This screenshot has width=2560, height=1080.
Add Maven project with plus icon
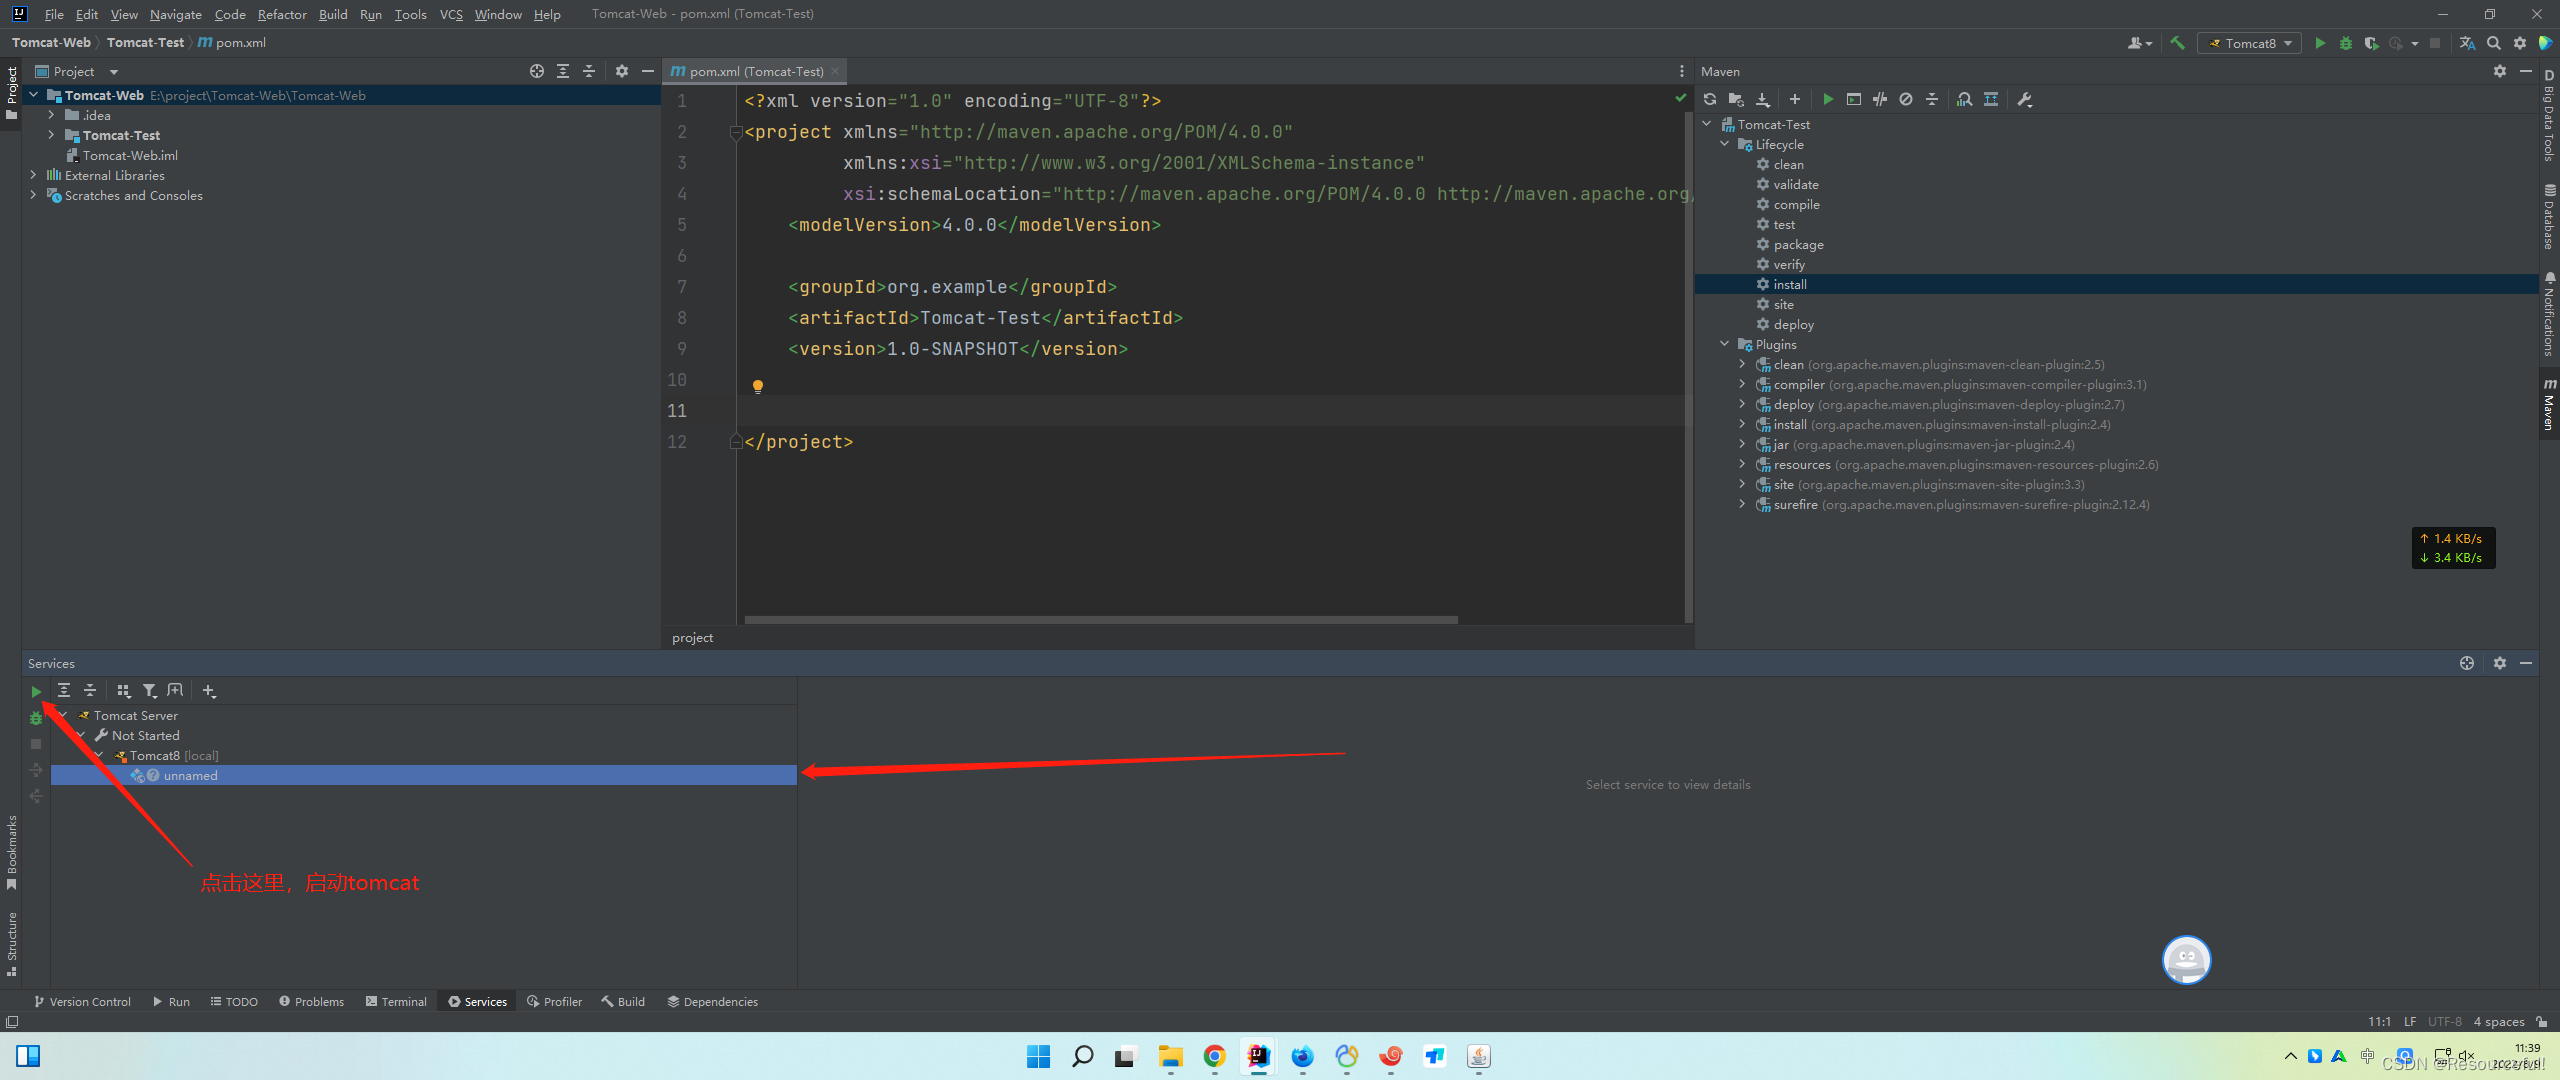(x=1795, y=99)
